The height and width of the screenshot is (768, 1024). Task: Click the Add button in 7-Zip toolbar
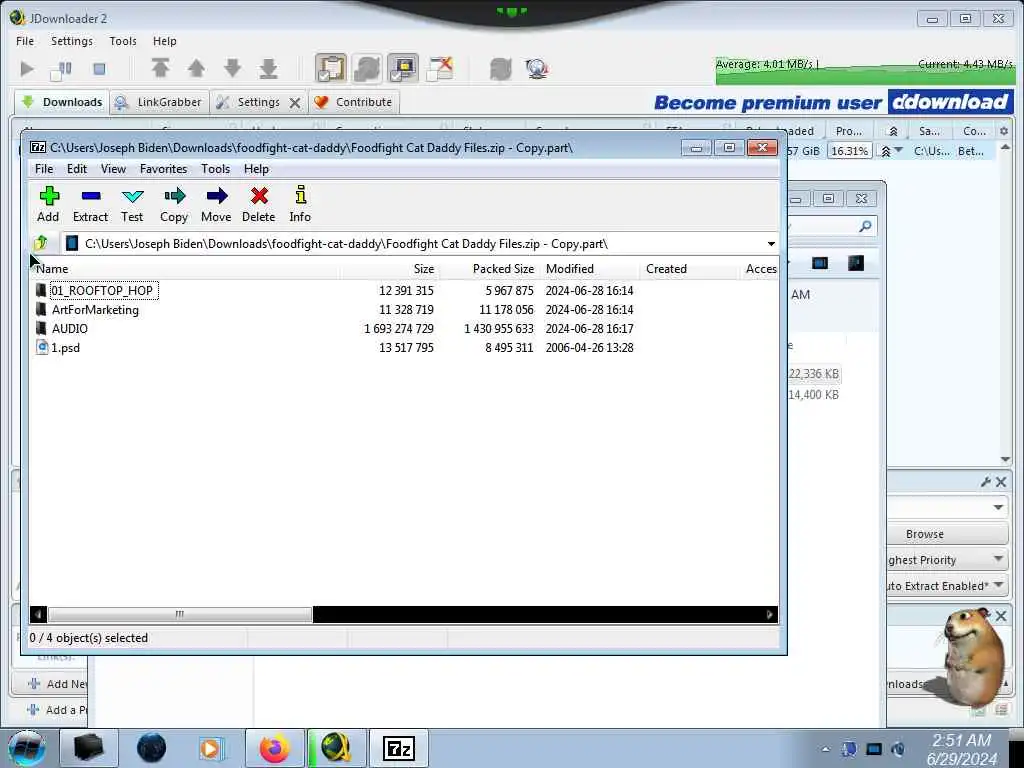tap(48, 204)
